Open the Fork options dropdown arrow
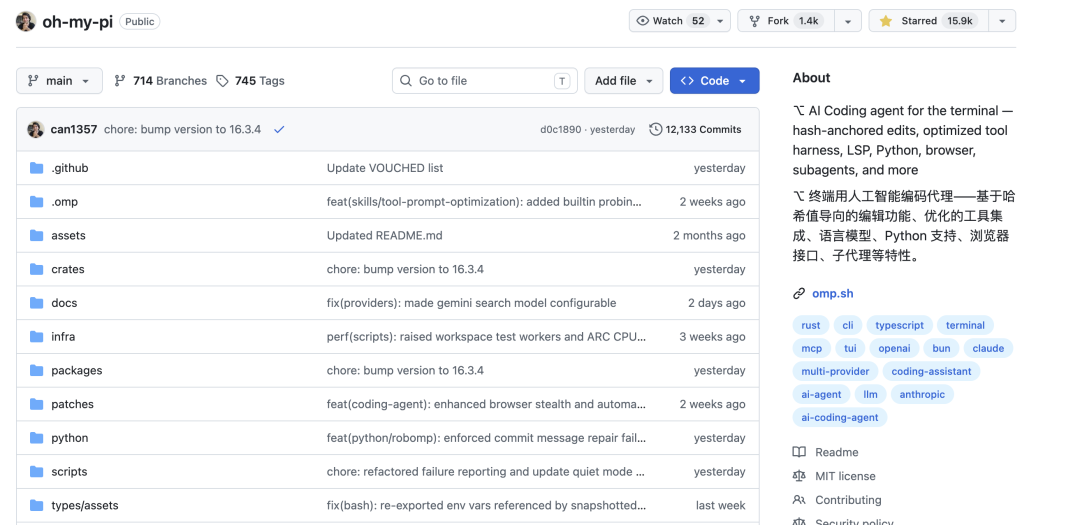This screenshot has height=525, width=1080. (848, 21)
